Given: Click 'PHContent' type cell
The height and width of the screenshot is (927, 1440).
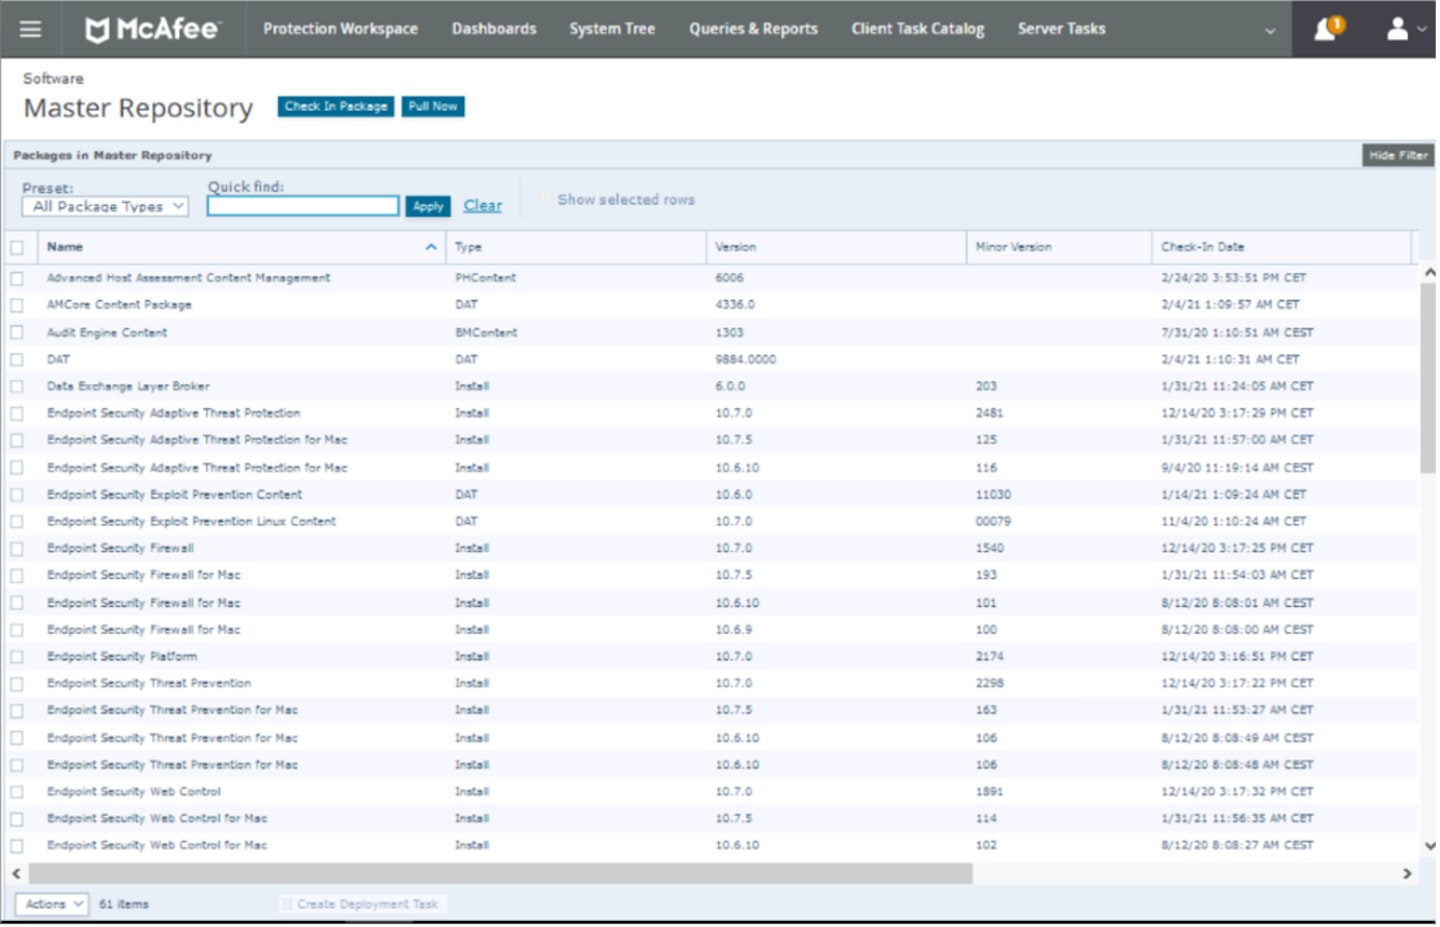Looking at the screenshot, I should click(485, 278).
